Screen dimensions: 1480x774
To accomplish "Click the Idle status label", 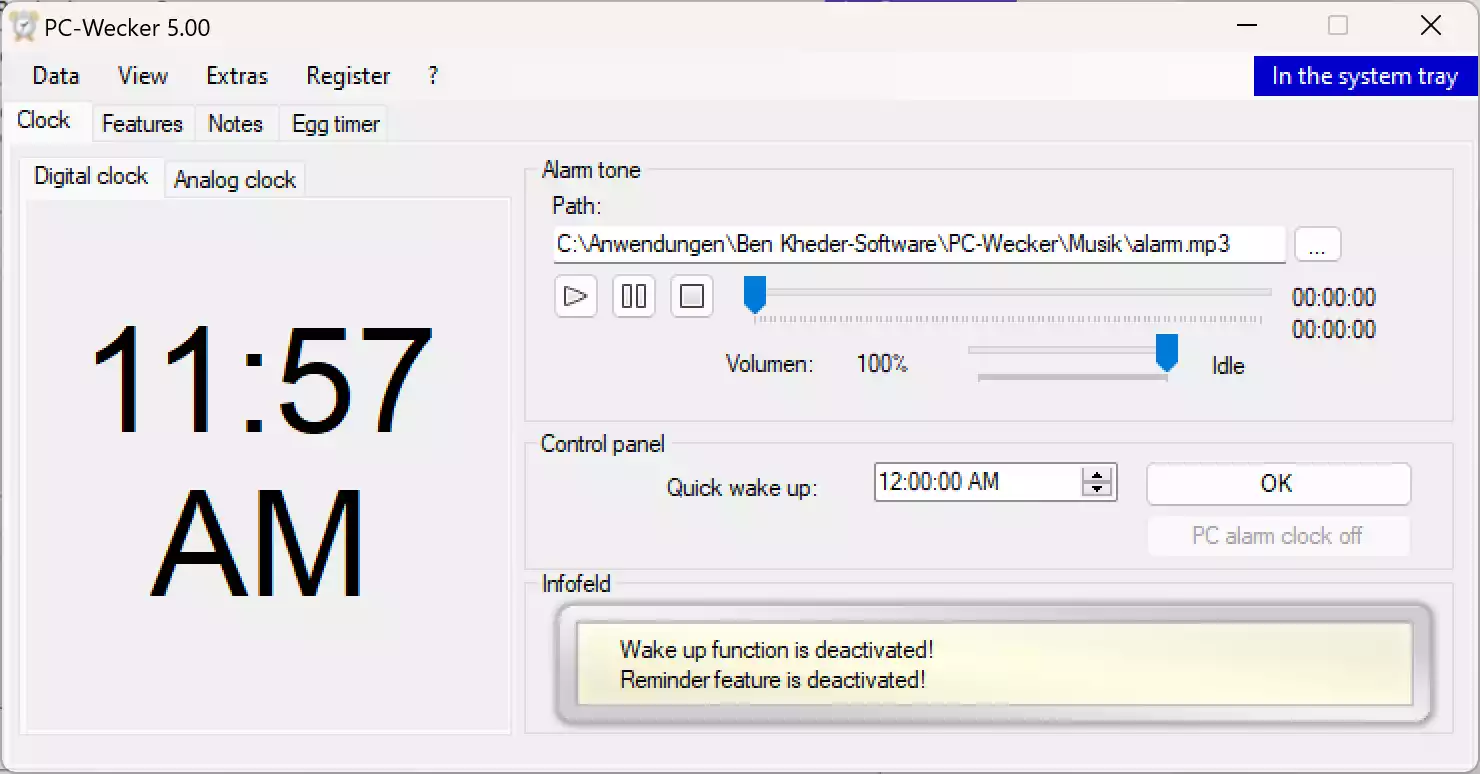I will (x=1228, y=366).
